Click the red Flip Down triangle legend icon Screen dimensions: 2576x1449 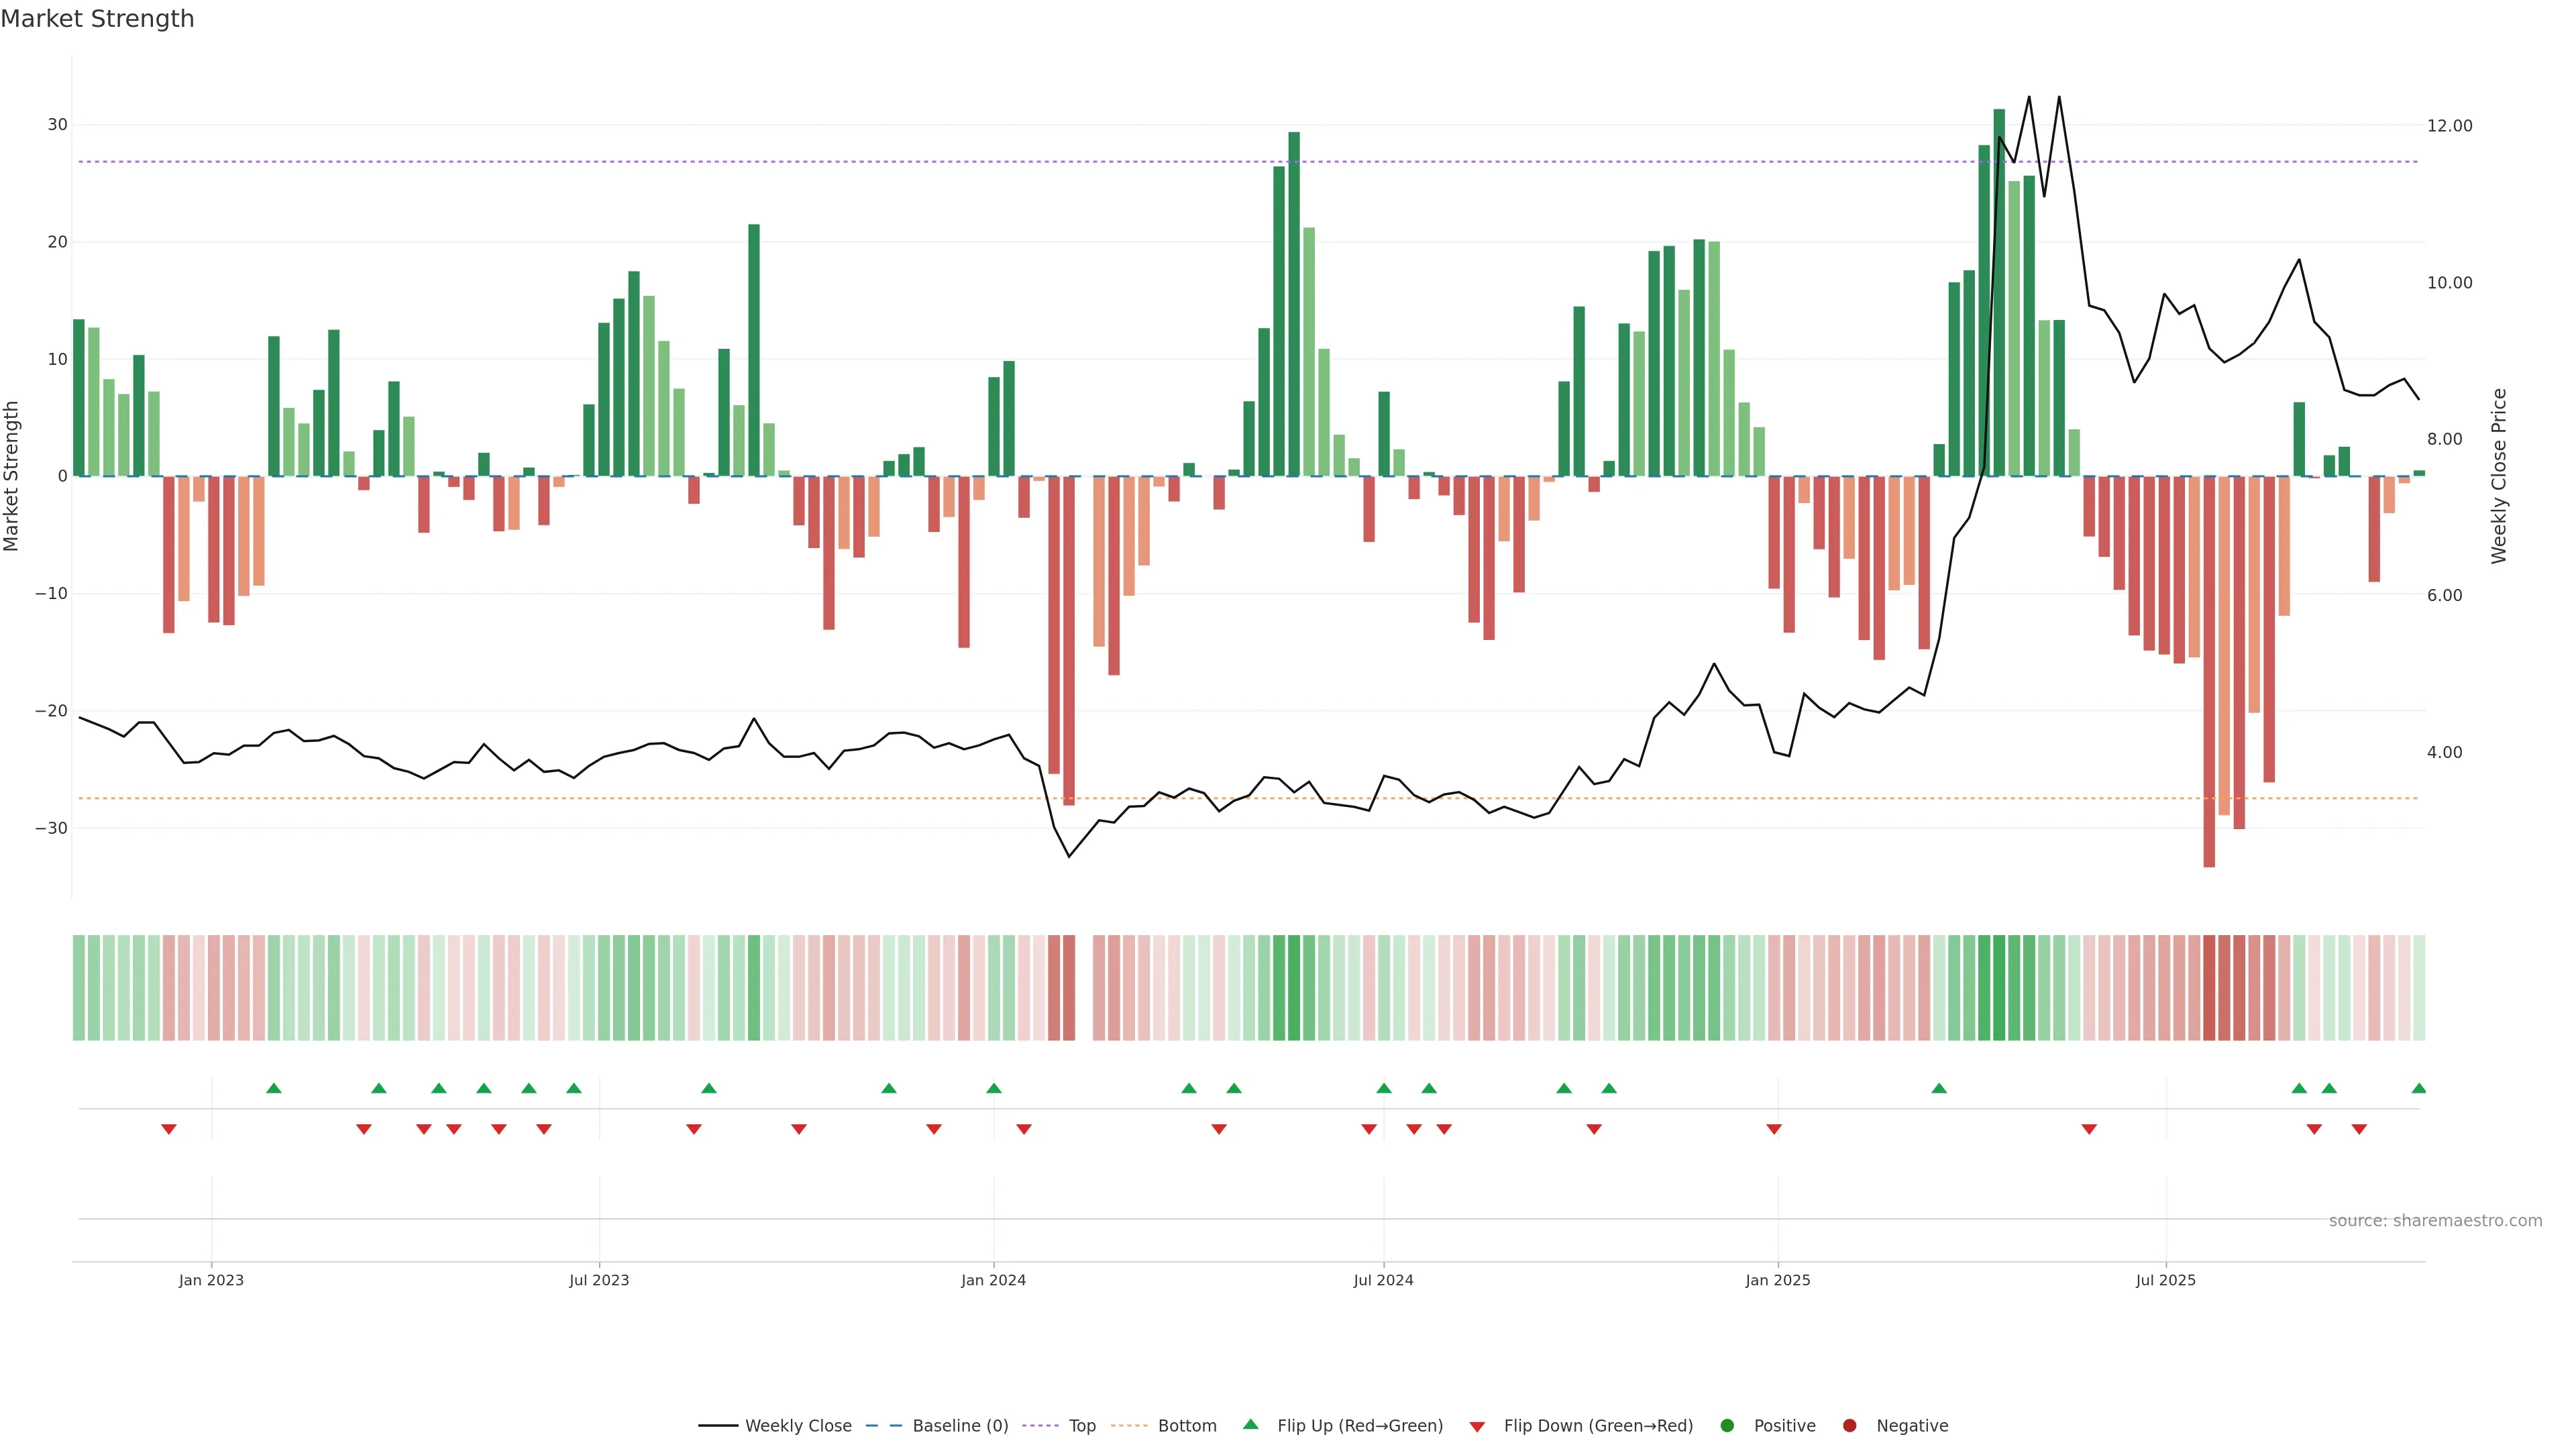pos(1477,1427)
